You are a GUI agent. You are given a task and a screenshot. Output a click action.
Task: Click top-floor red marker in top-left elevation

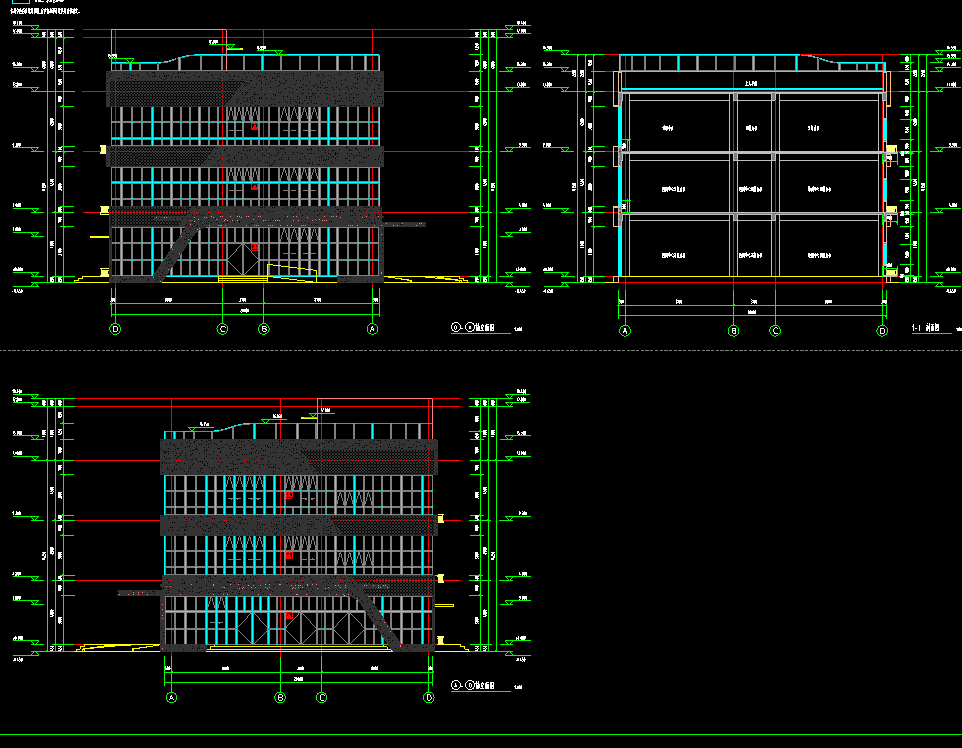[x=254, y=127]
